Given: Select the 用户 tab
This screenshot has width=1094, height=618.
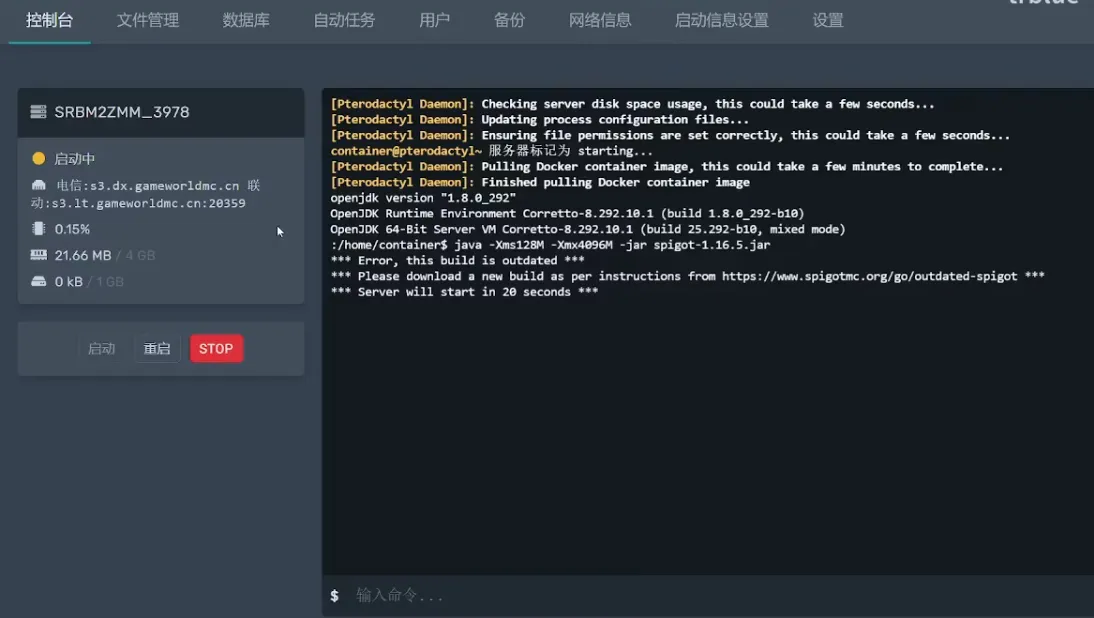Looking at the screenshot, I should tap(434, 20).
